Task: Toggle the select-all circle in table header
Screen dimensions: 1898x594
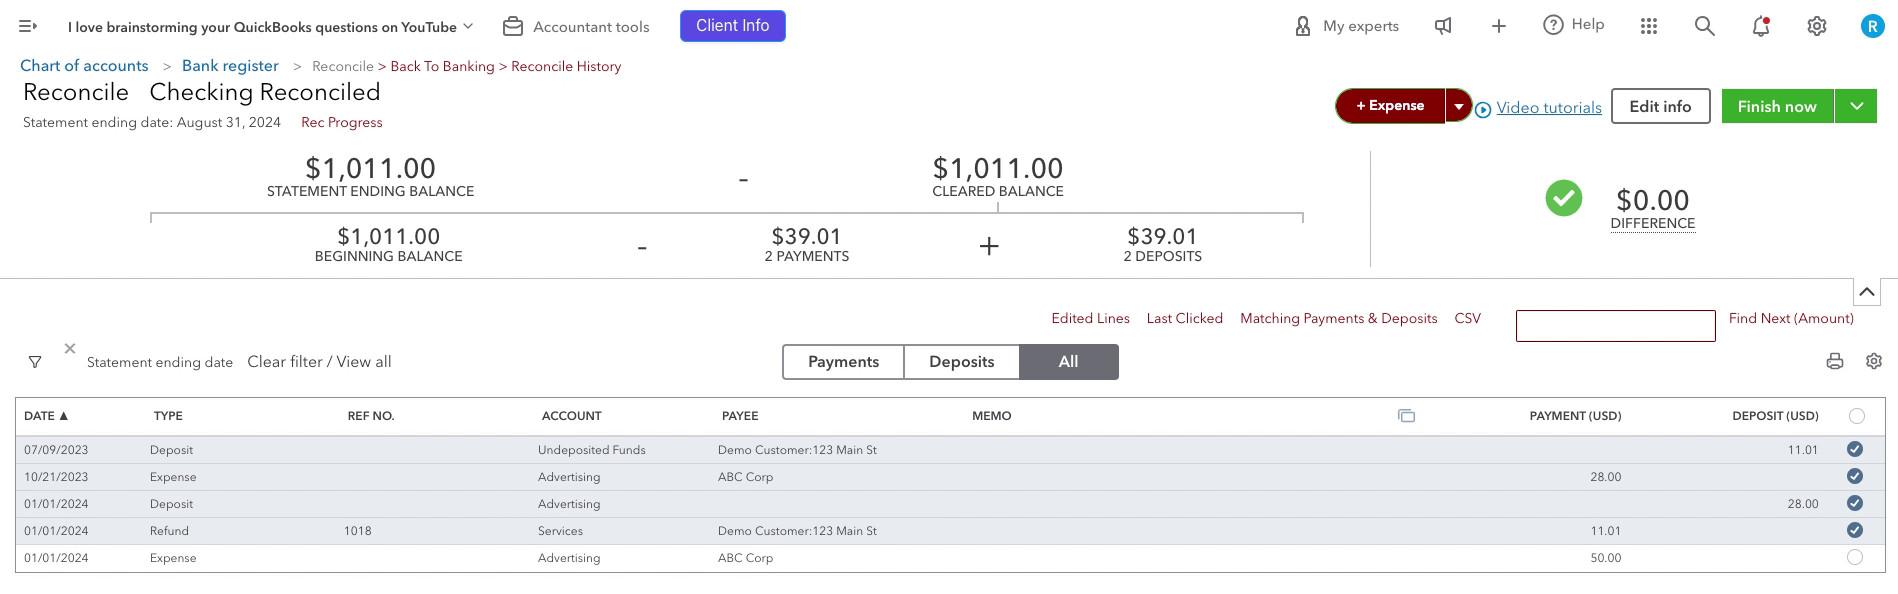Action: tap(1857, 416)
